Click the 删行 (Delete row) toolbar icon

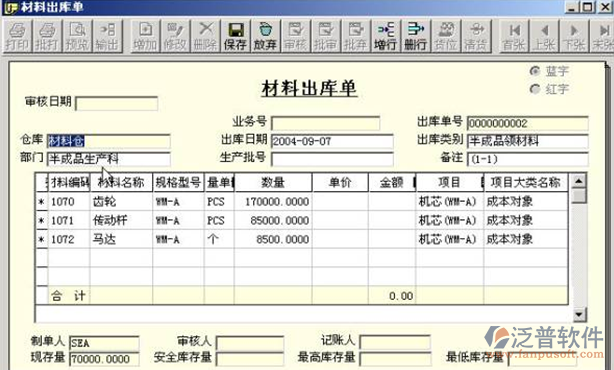[x=416, y=36]
